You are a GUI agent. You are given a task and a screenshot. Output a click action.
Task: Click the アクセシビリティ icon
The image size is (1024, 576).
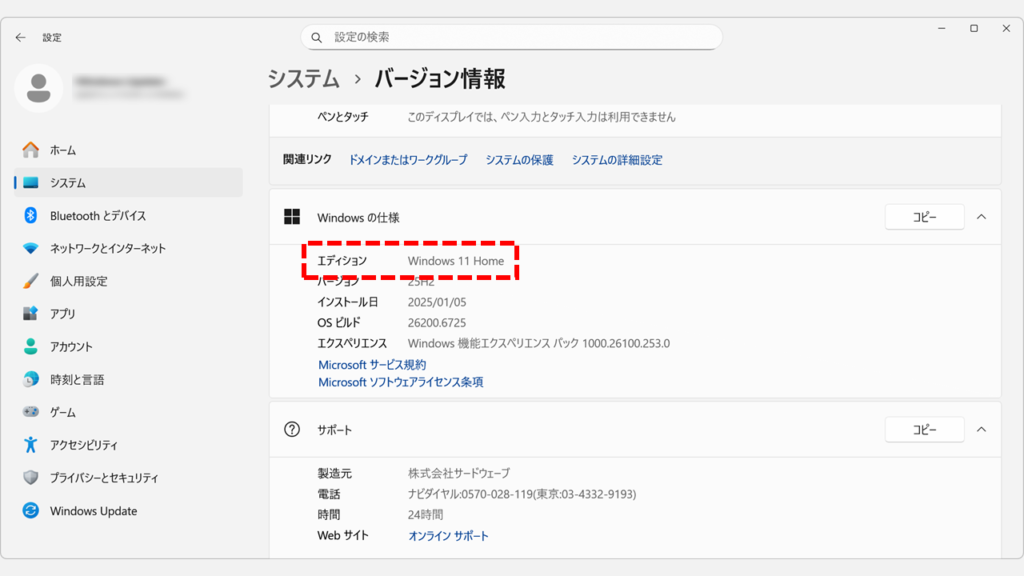click(31, 445)
